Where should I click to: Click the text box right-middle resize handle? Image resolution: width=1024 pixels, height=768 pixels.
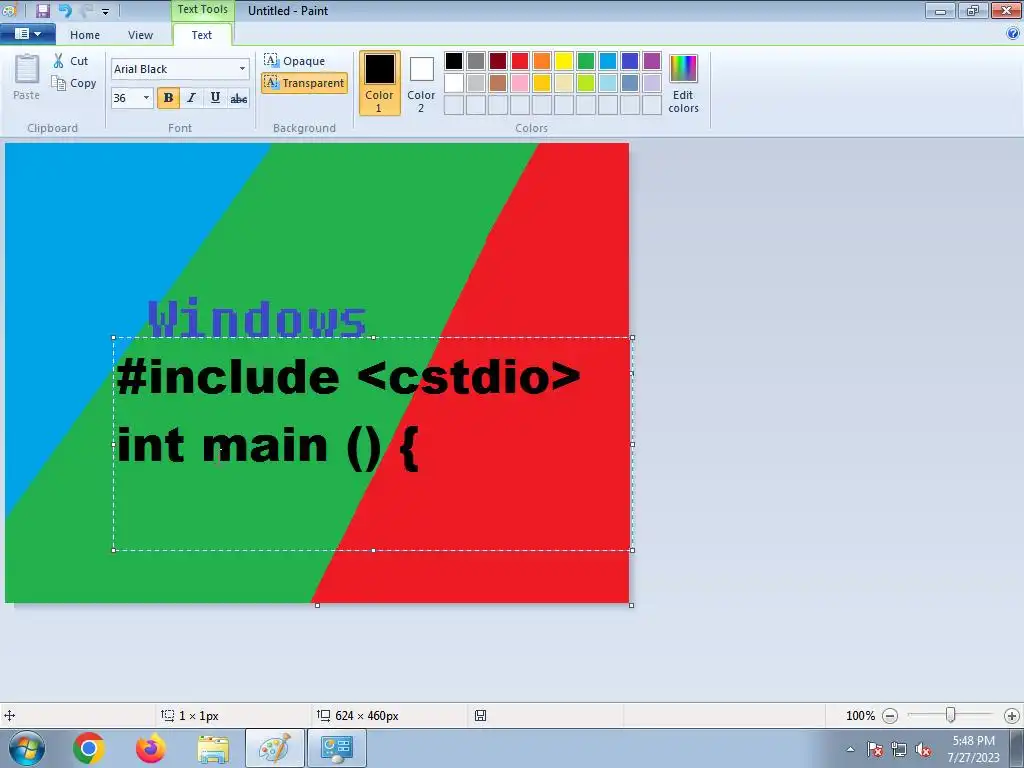pyautogui.click(x=632, y=444)
